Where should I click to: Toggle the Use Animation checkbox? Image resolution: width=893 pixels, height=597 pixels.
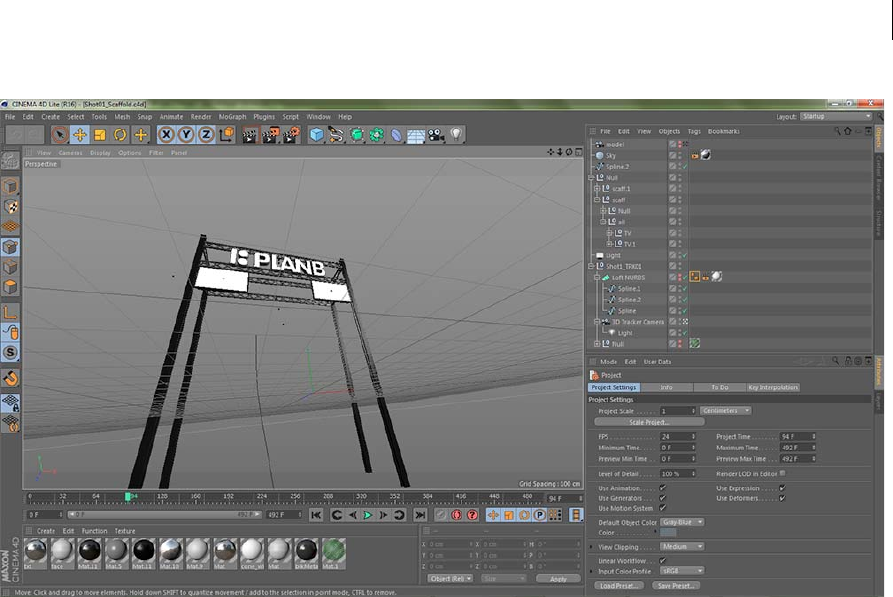click(662, 487)
